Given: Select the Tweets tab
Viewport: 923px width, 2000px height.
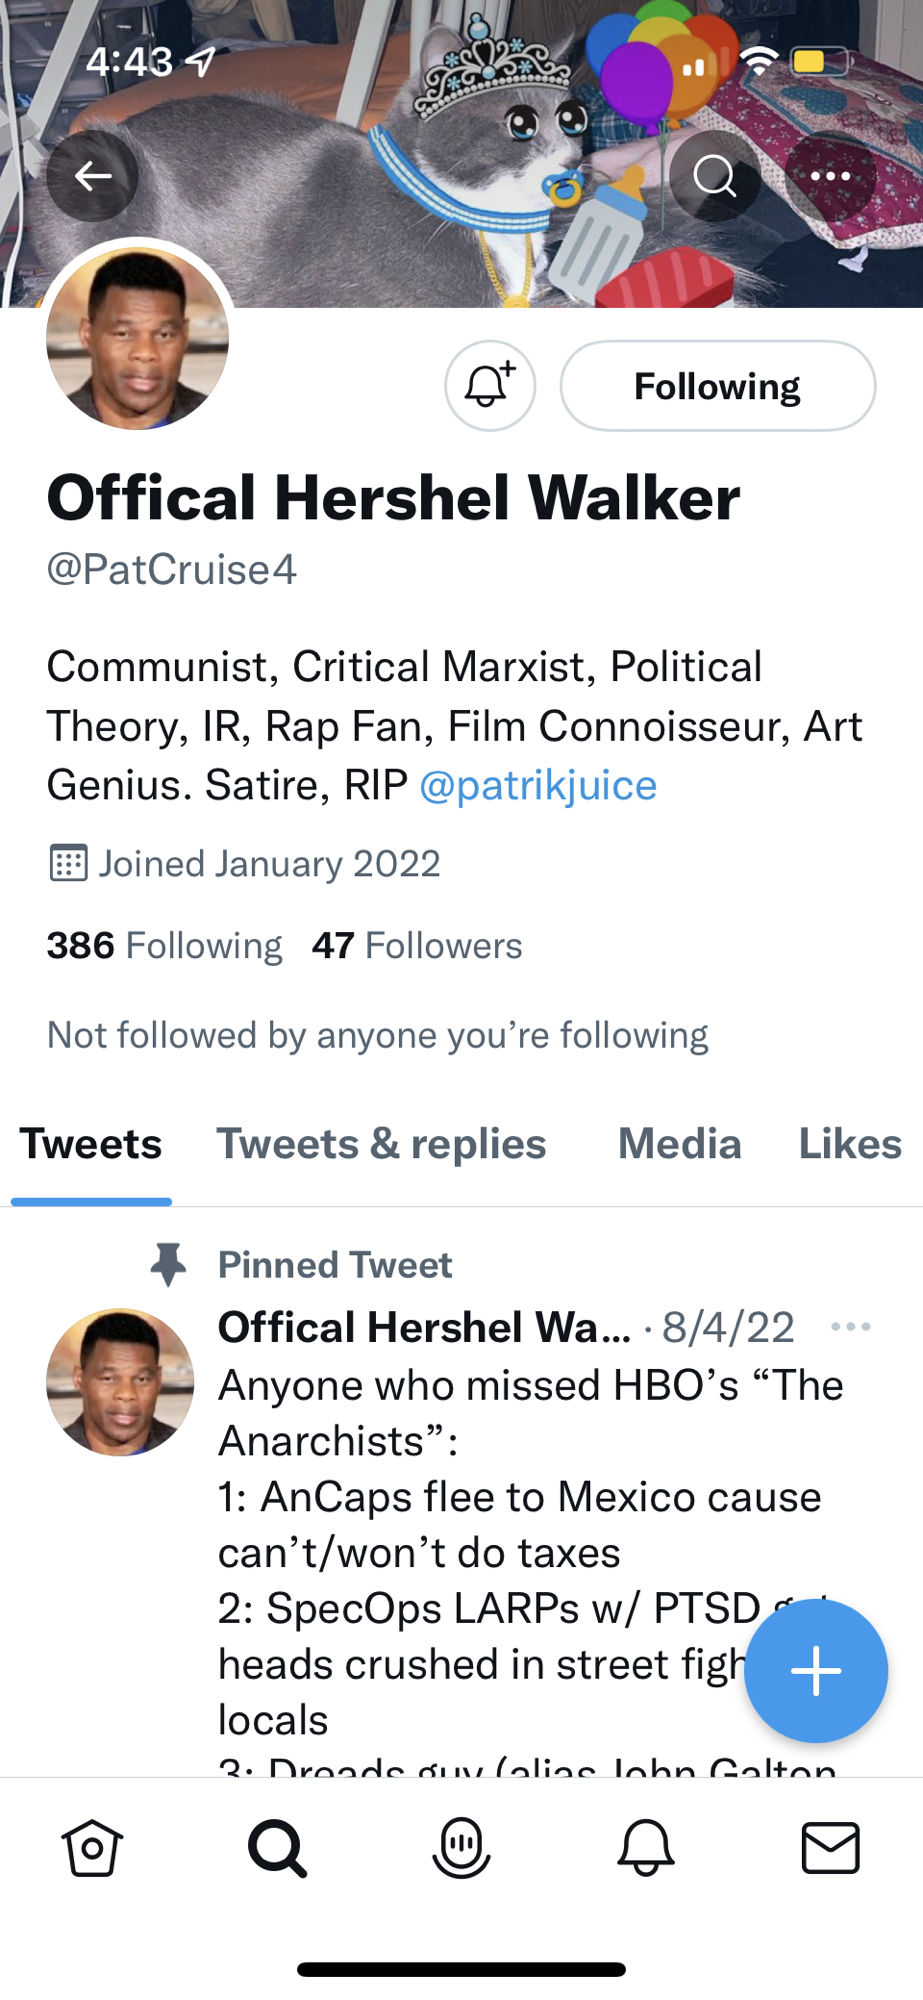Looking at the screenshot, I should 91,1144.
